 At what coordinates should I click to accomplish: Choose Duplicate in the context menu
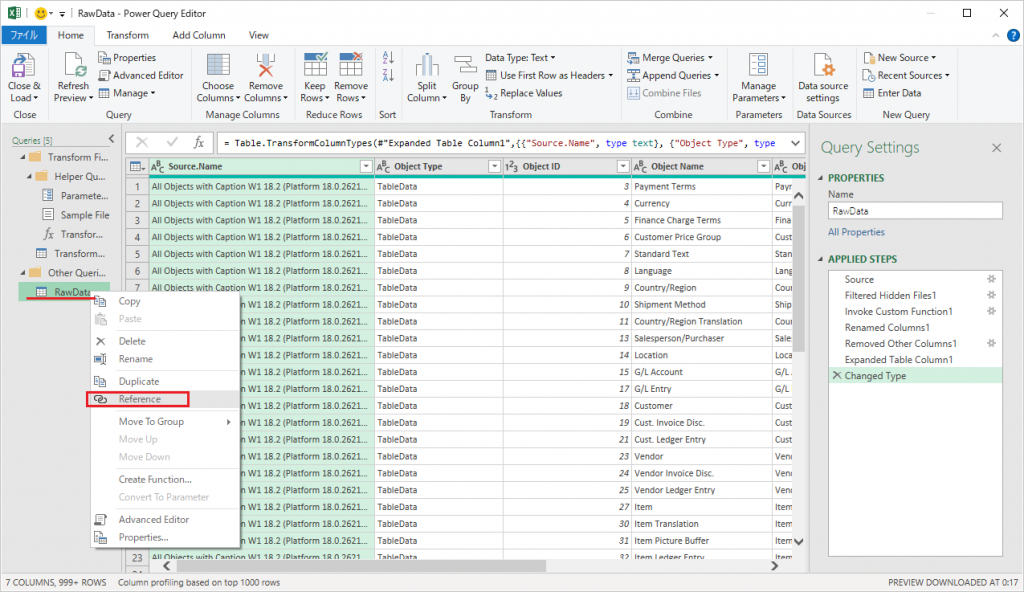click(166, 382)
